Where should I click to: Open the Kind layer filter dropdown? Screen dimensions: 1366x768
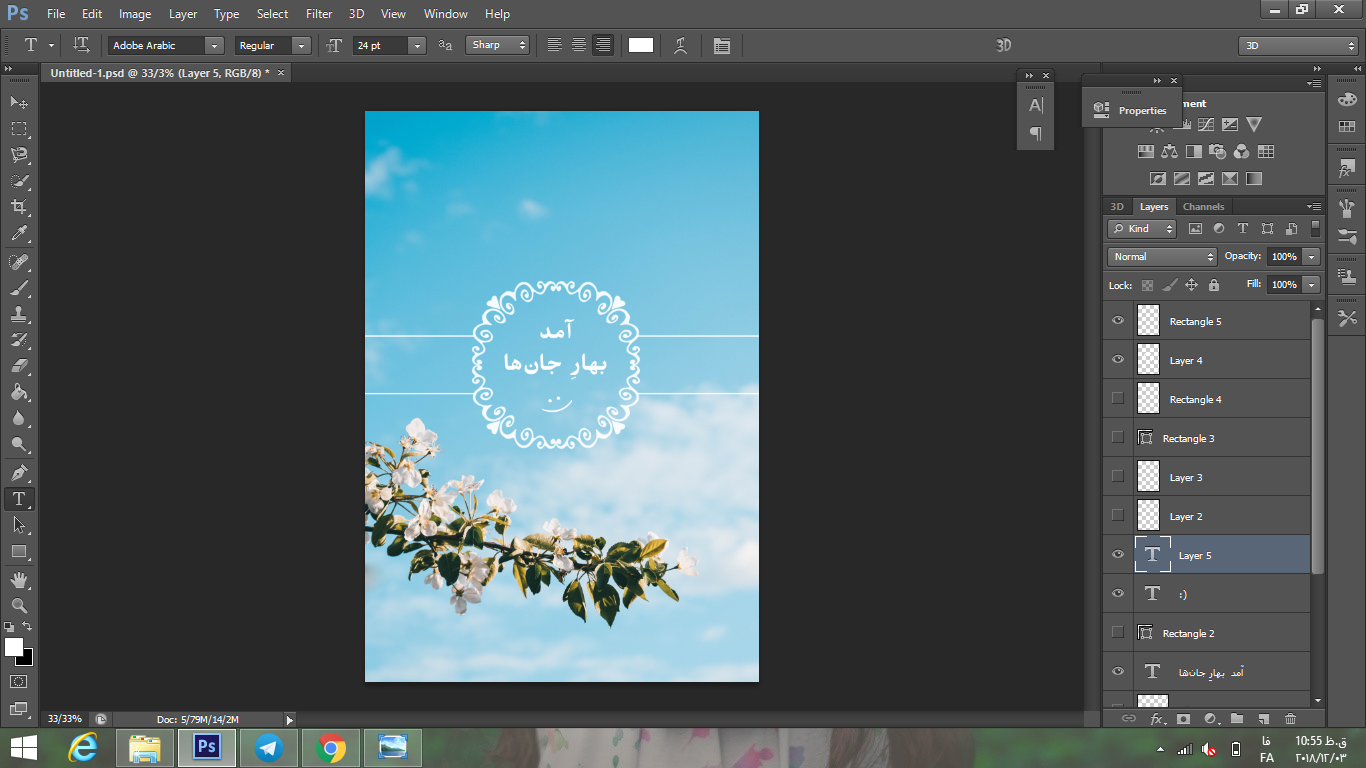1143,229
